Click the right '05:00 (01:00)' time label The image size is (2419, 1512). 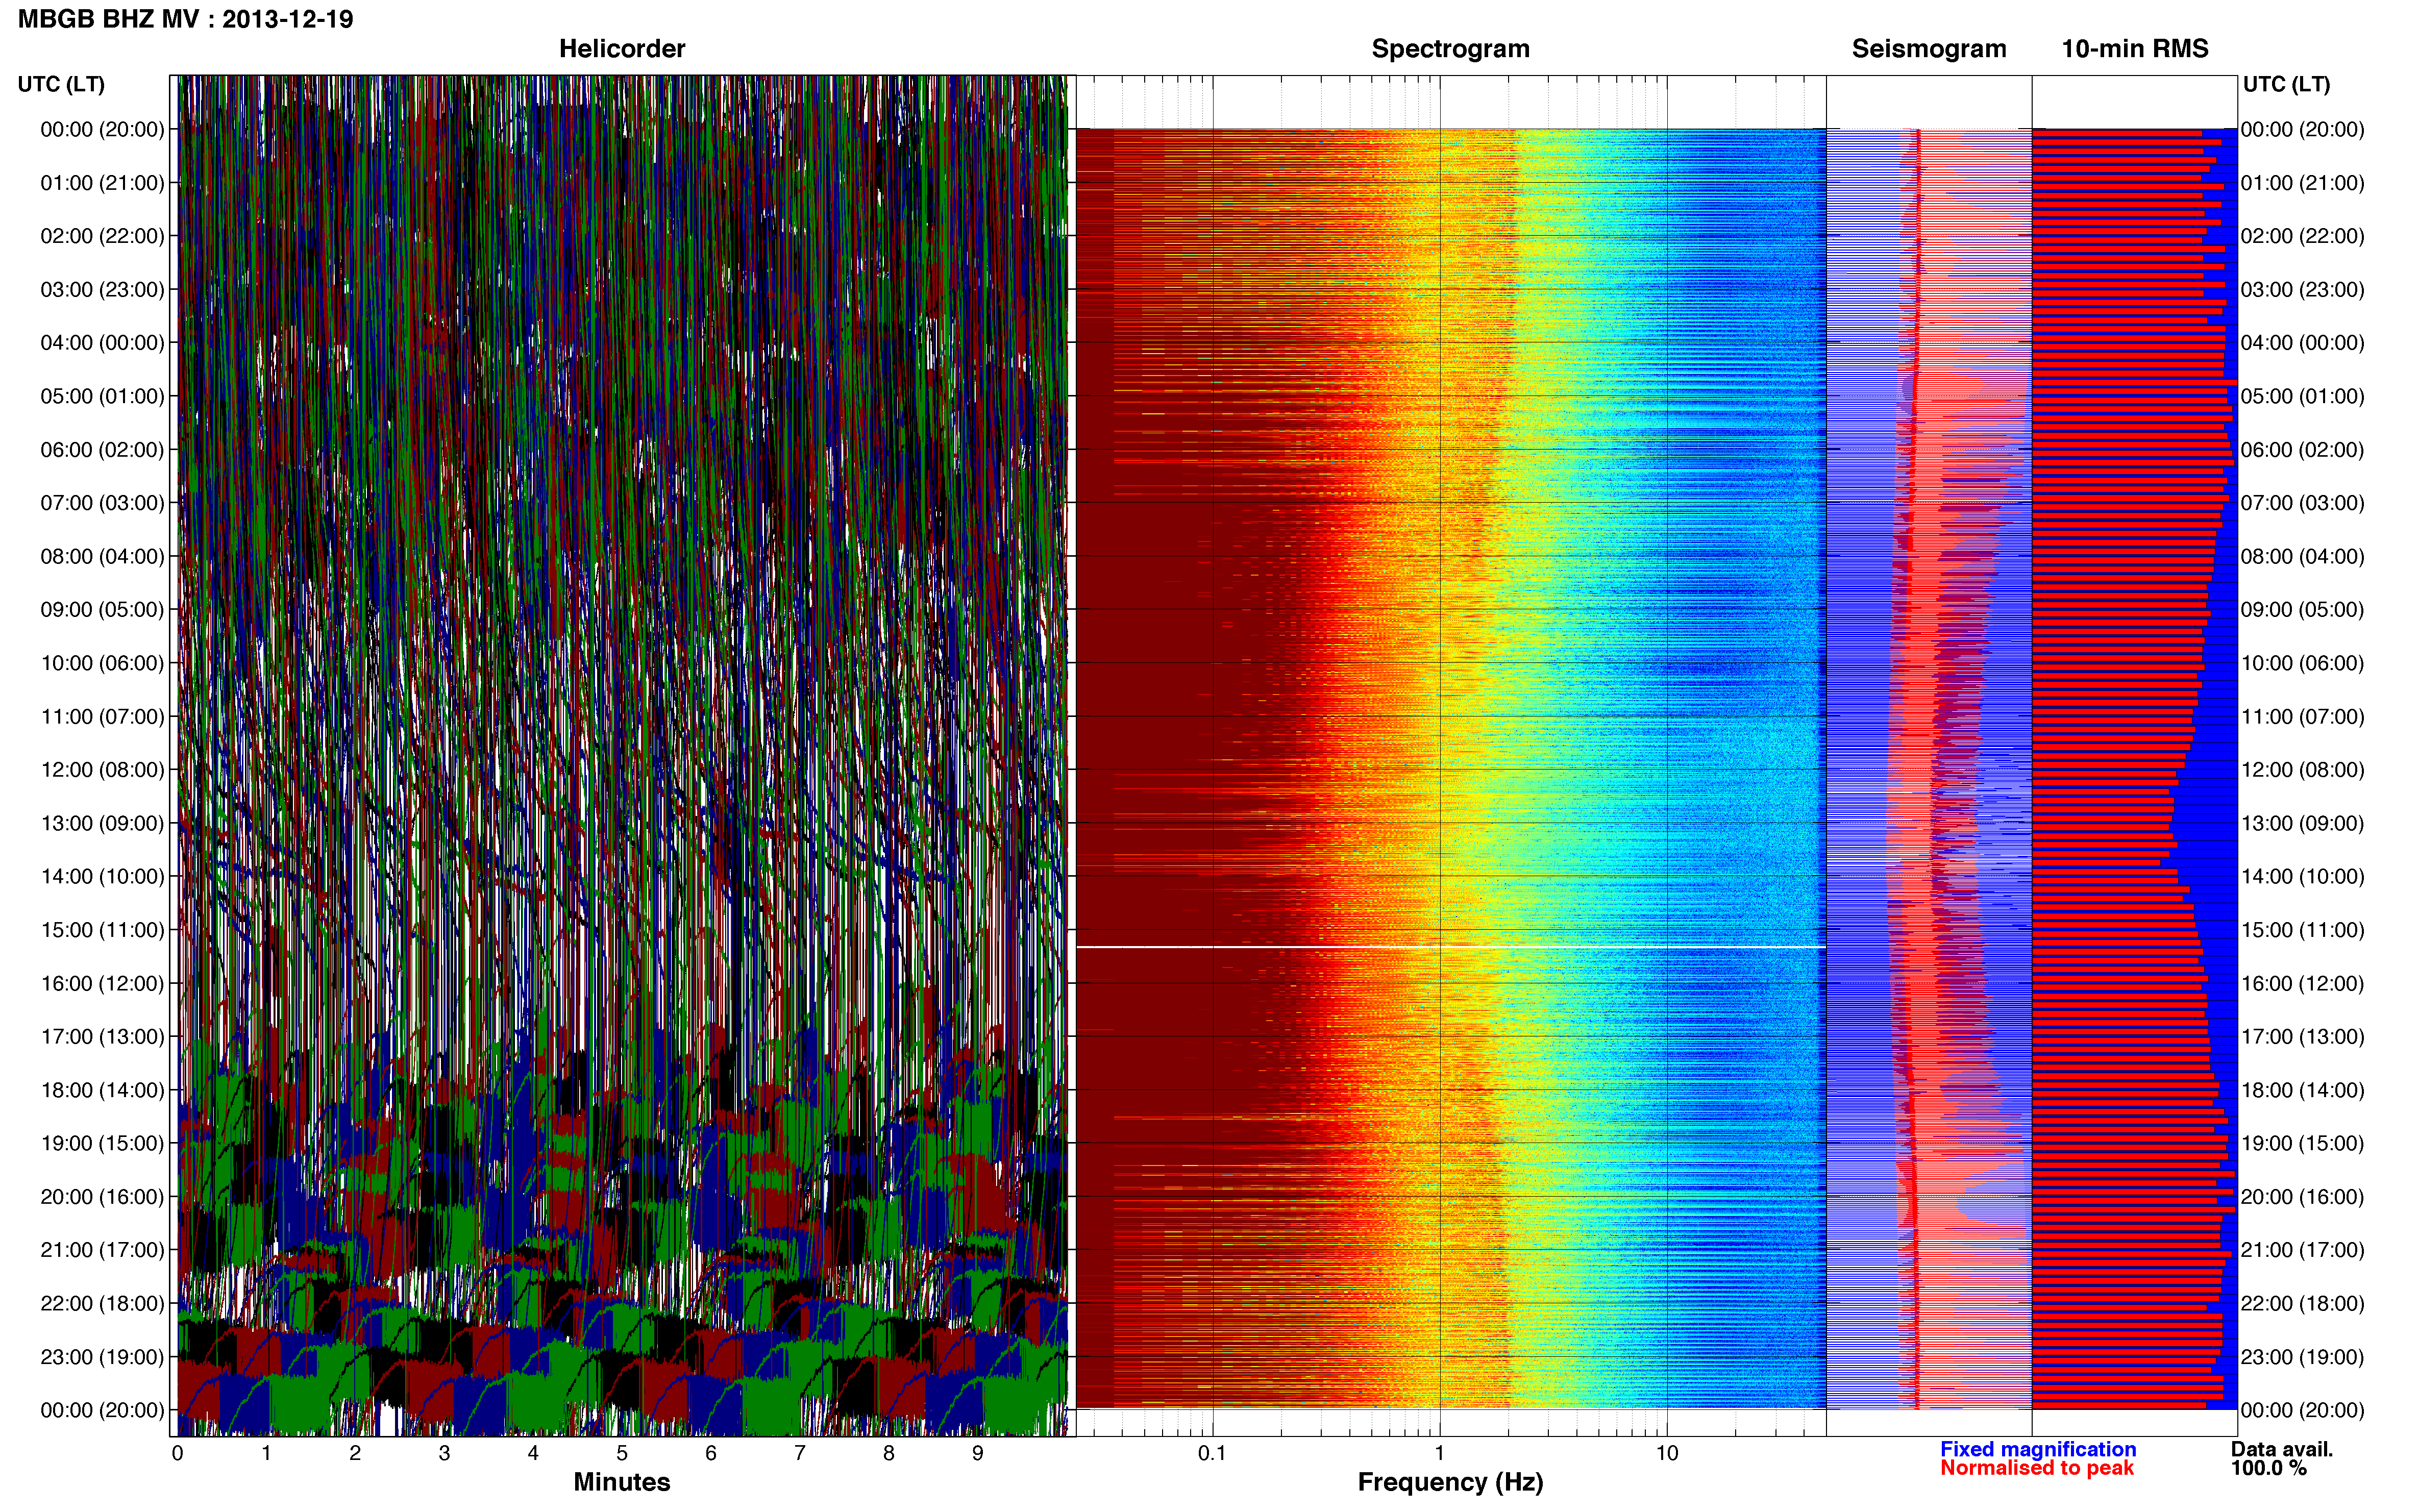[2302, 396]
